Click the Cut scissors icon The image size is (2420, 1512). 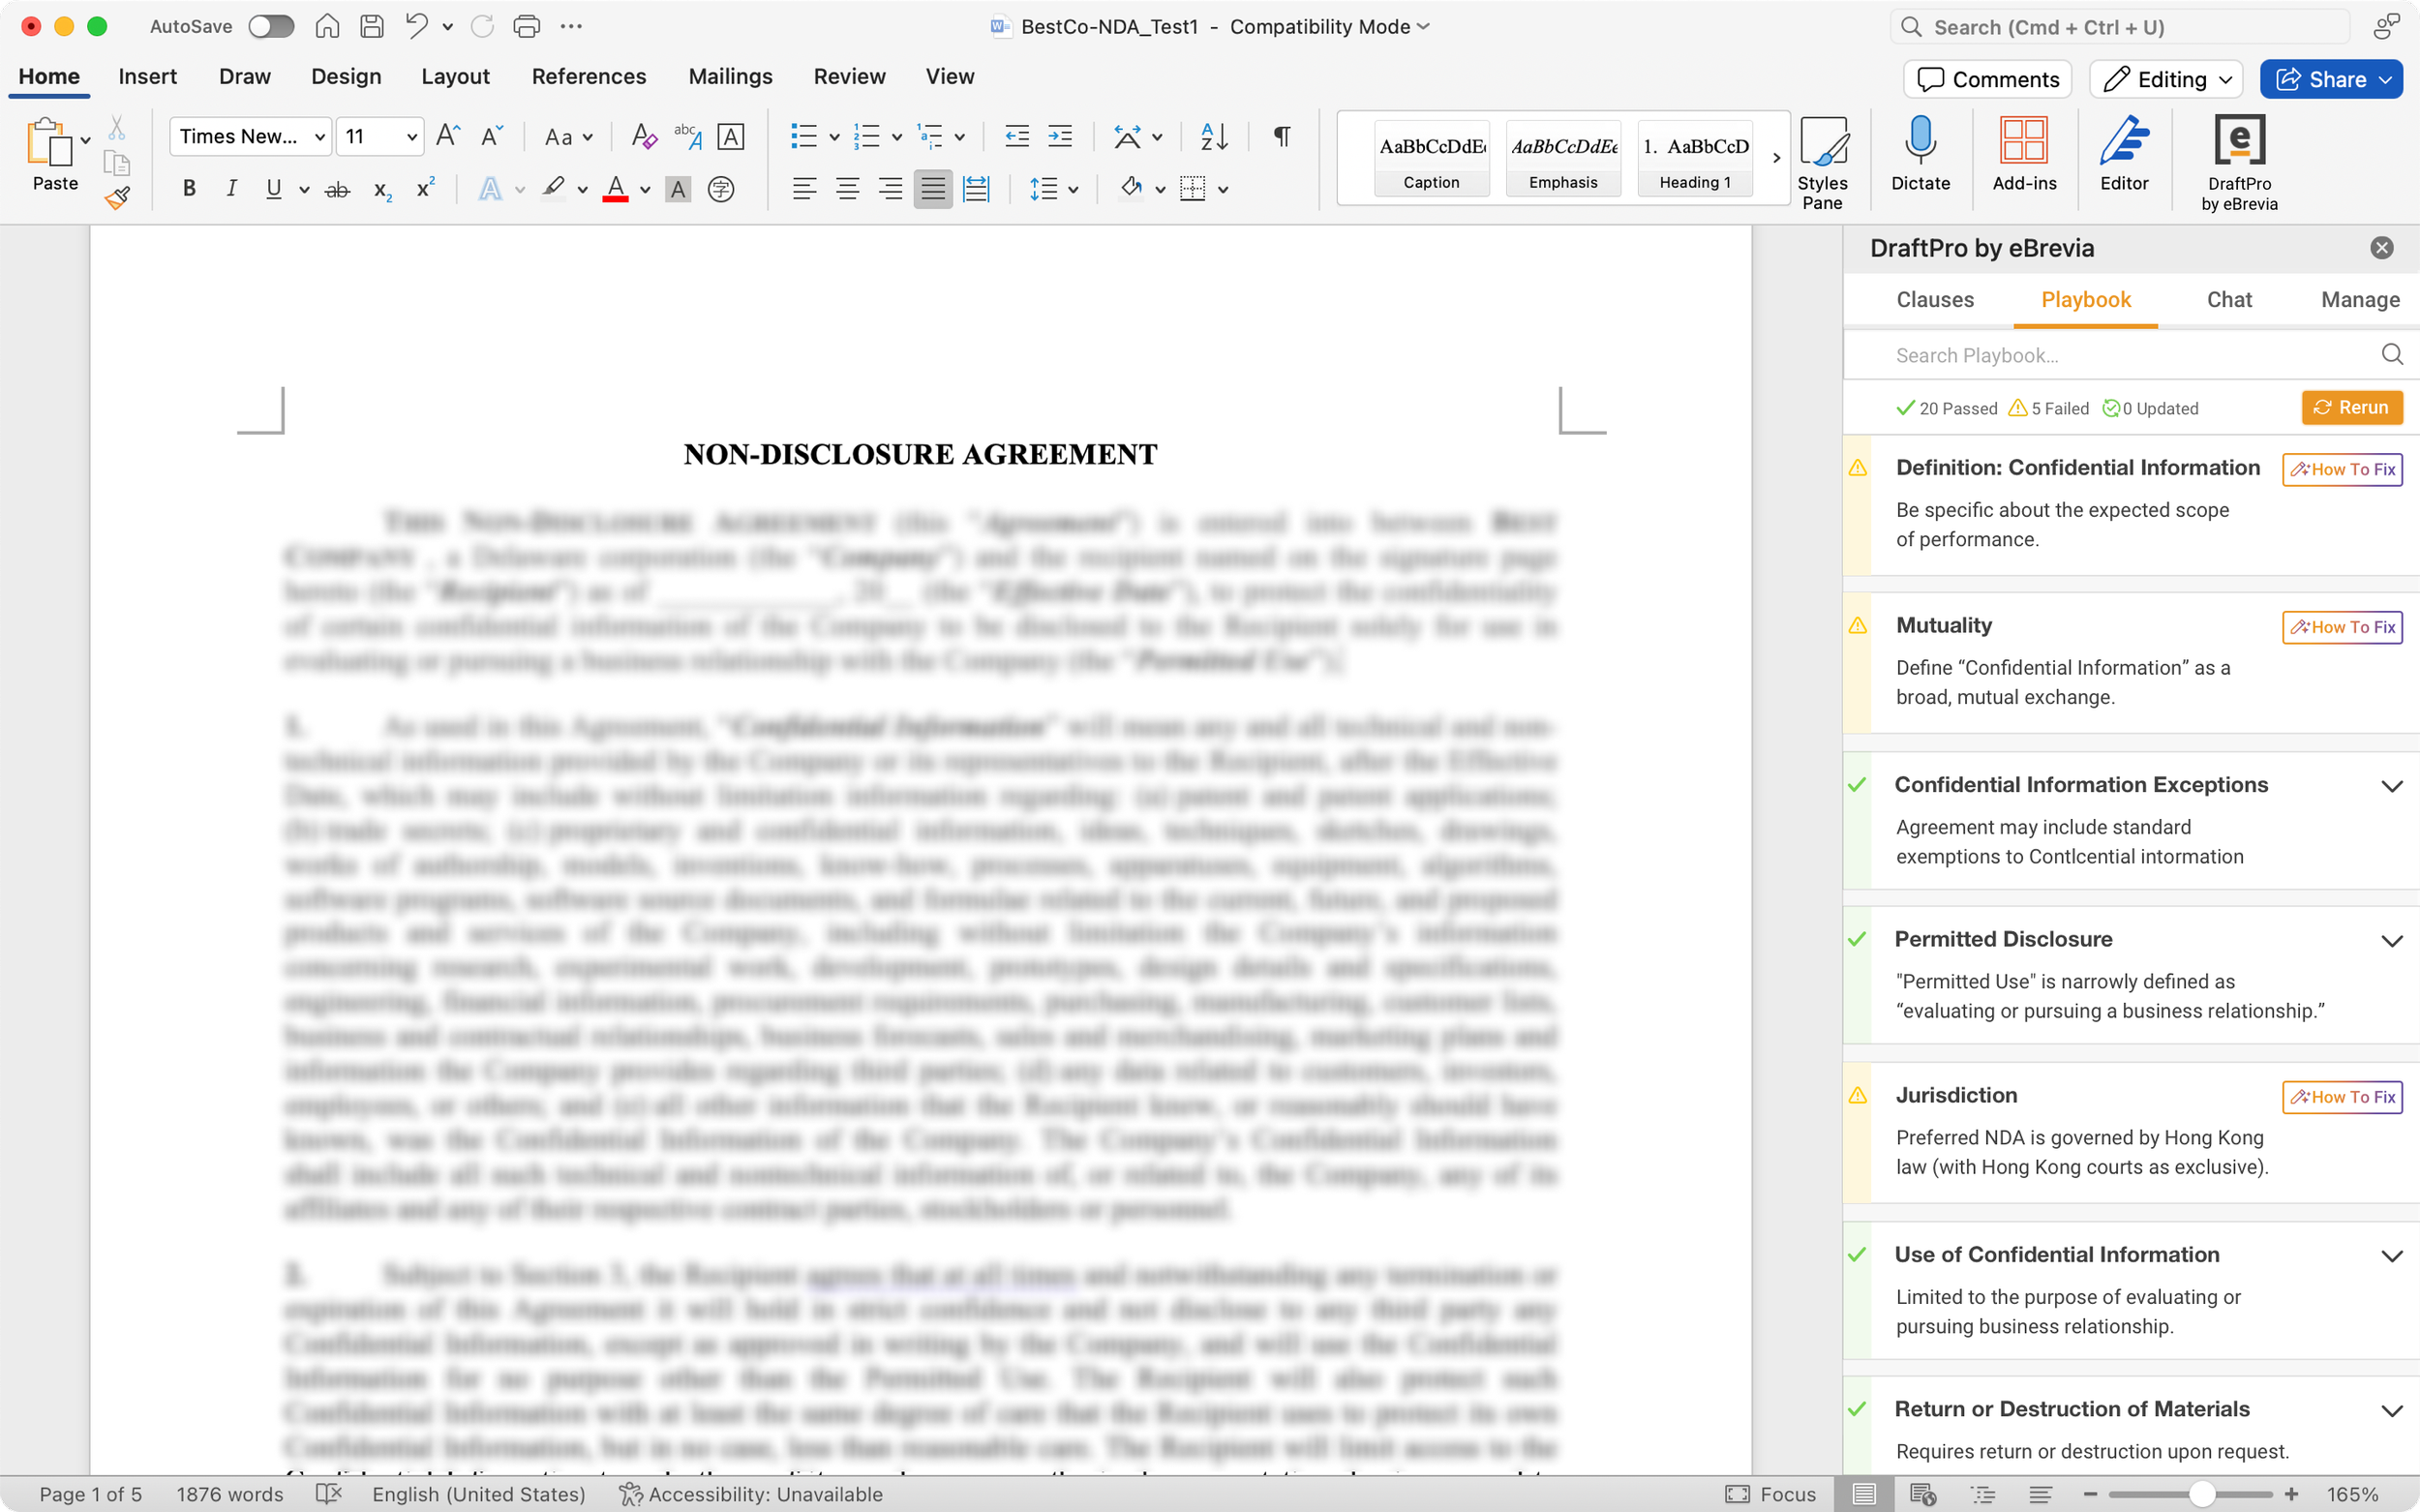tap(117, 128)
